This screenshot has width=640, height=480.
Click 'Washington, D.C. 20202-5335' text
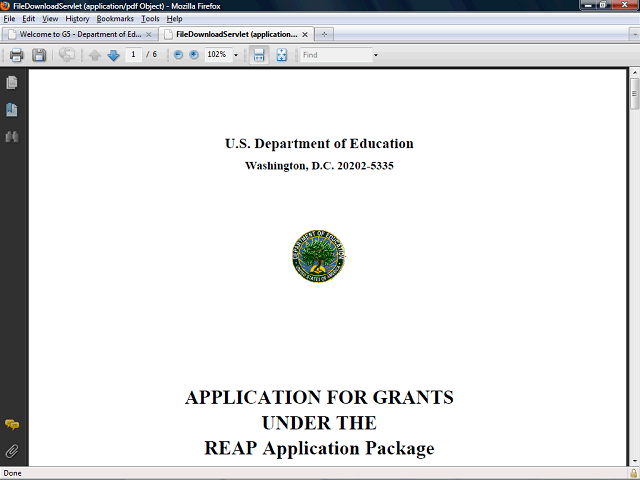(x=319, y=166)
